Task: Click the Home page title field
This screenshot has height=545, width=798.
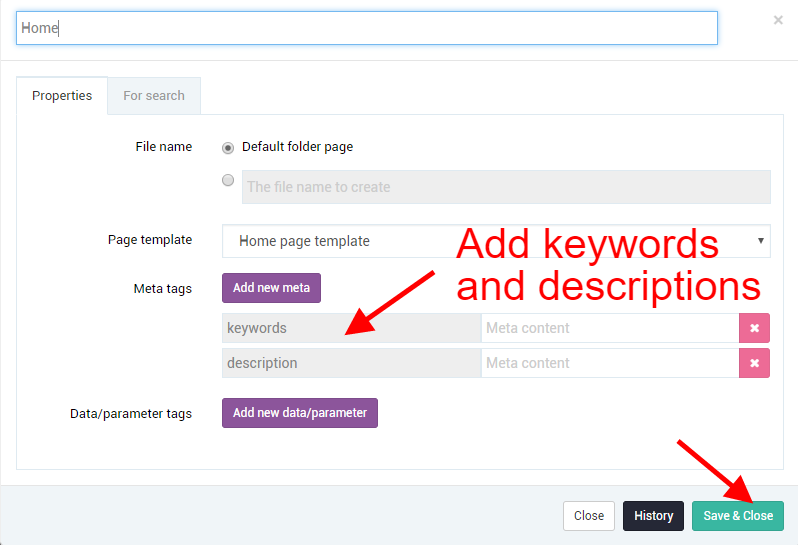Action: (x=367, y=28)
